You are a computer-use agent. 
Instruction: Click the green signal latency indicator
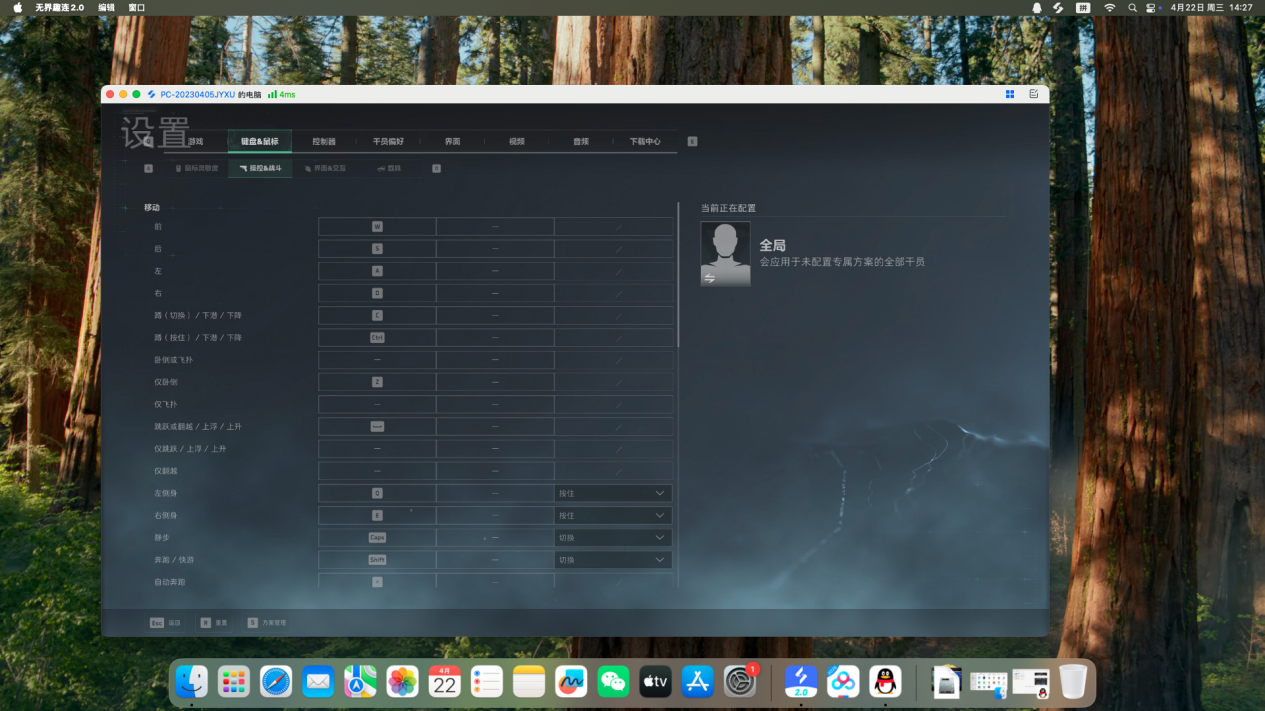point(280,94)
